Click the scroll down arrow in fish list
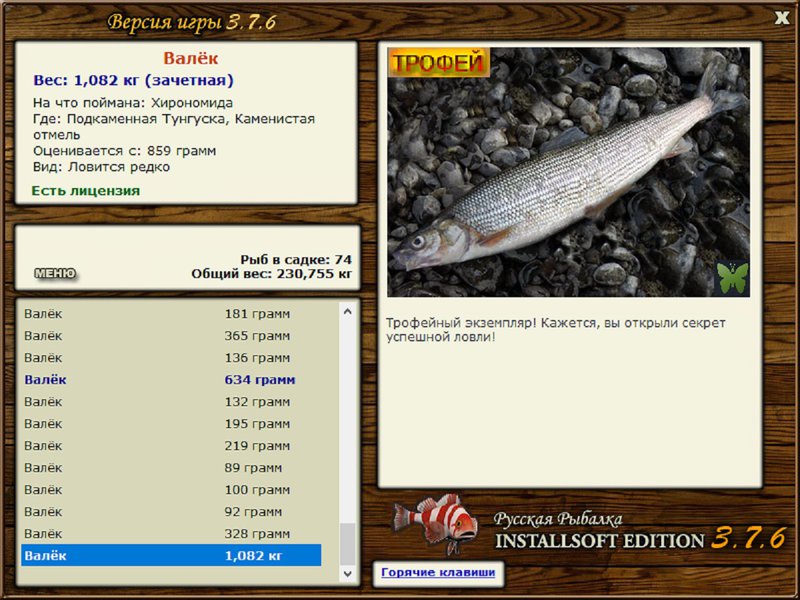 (x=347, y=573)
